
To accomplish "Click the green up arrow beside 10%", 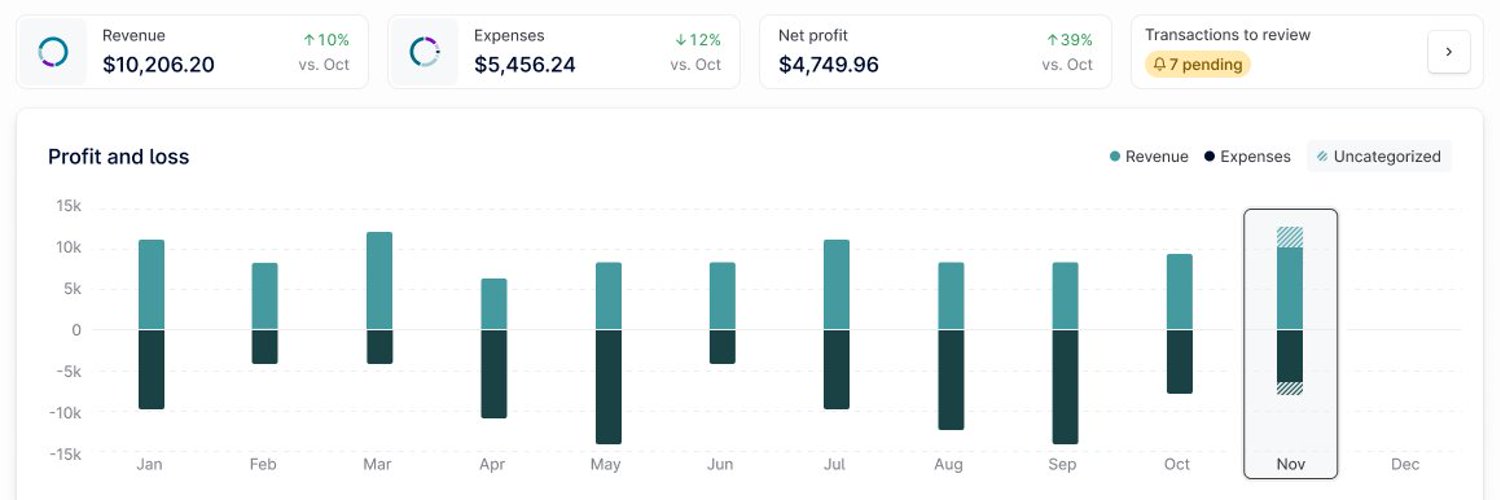I will click(310, 40).
